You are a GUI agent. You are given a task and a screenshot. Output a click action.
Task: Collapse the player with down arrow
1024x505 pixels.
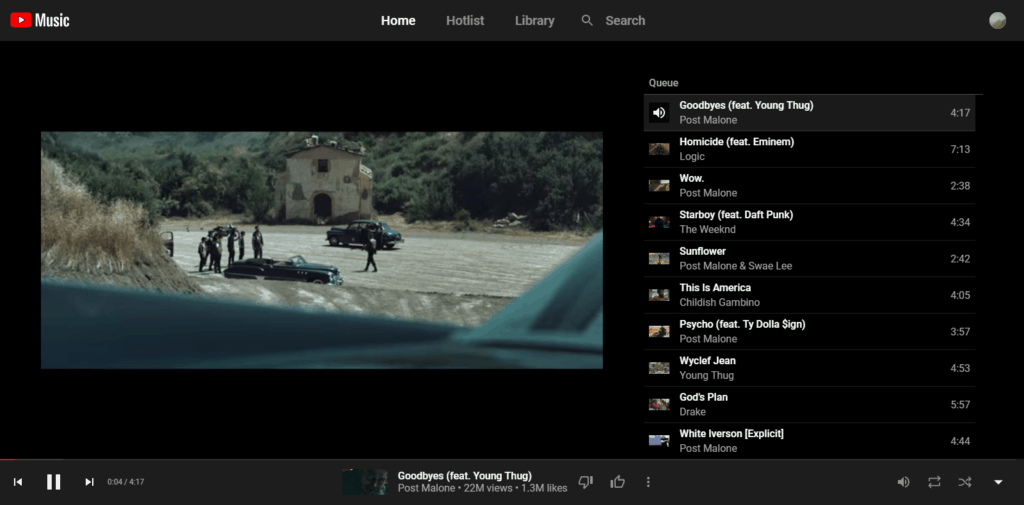tap(998, 482)
